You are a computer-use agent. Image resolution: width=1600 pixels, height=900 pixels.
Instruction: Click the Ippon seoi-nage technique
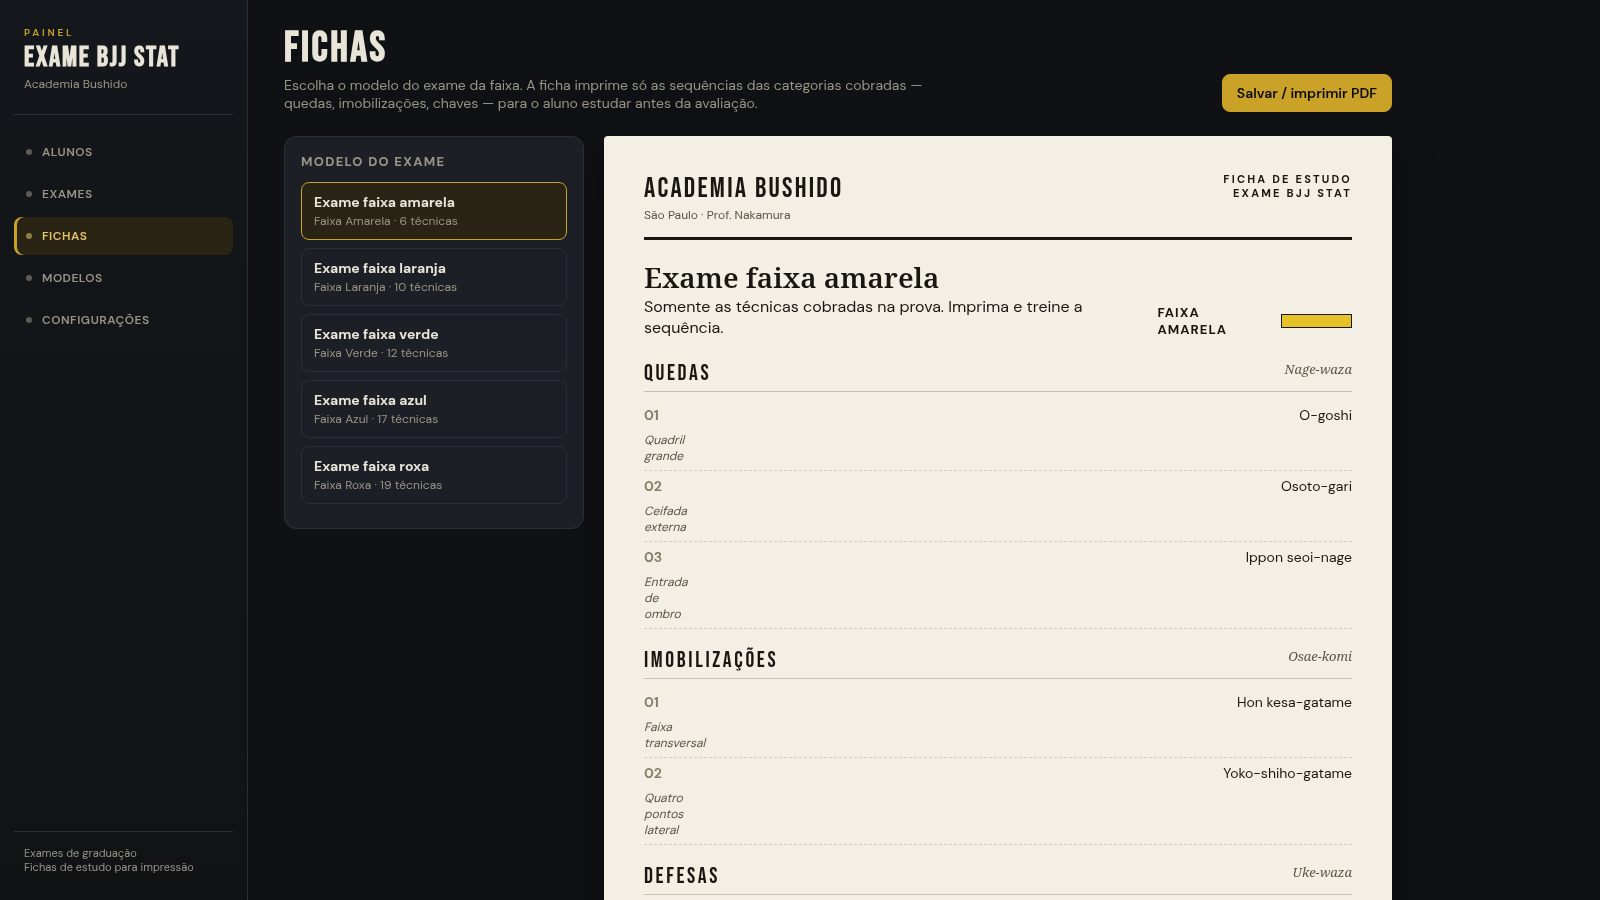point(1298,557)
